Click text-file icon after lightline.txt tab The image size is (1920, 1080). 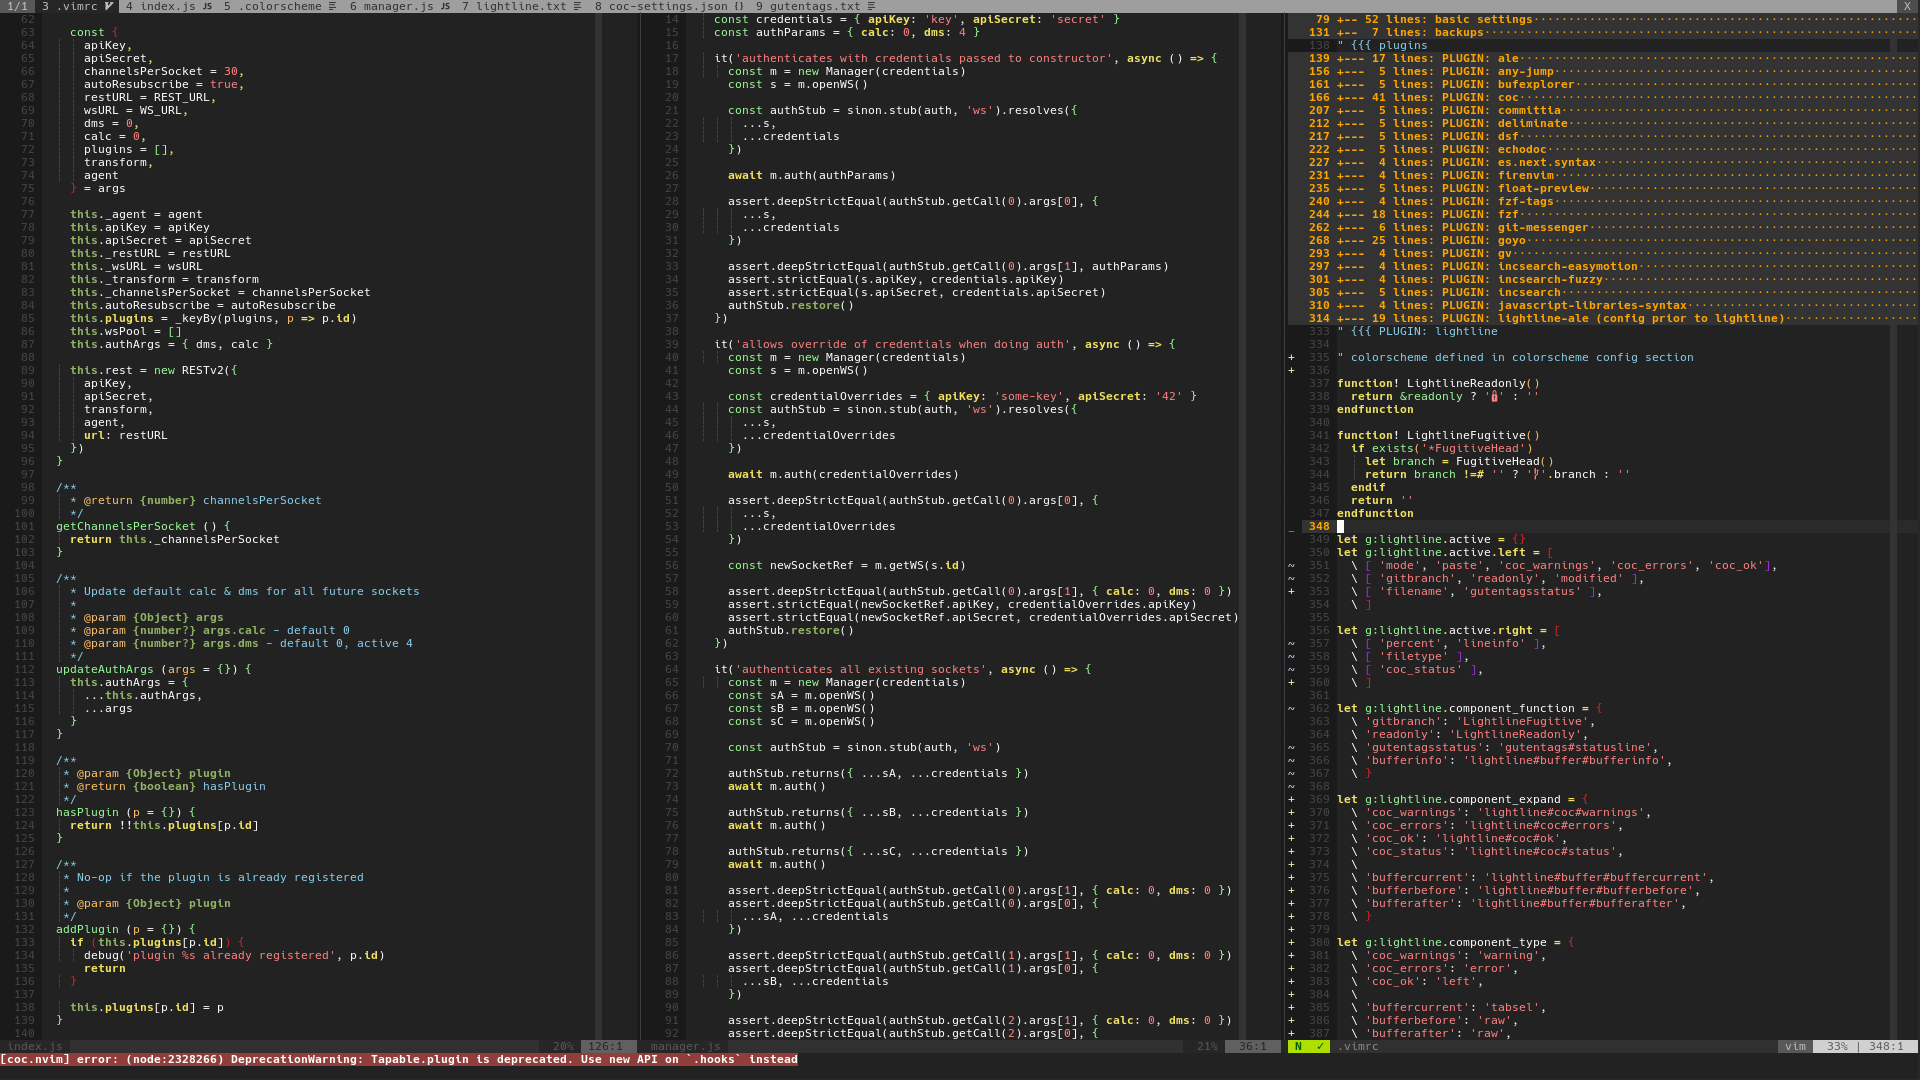[577, 6]
